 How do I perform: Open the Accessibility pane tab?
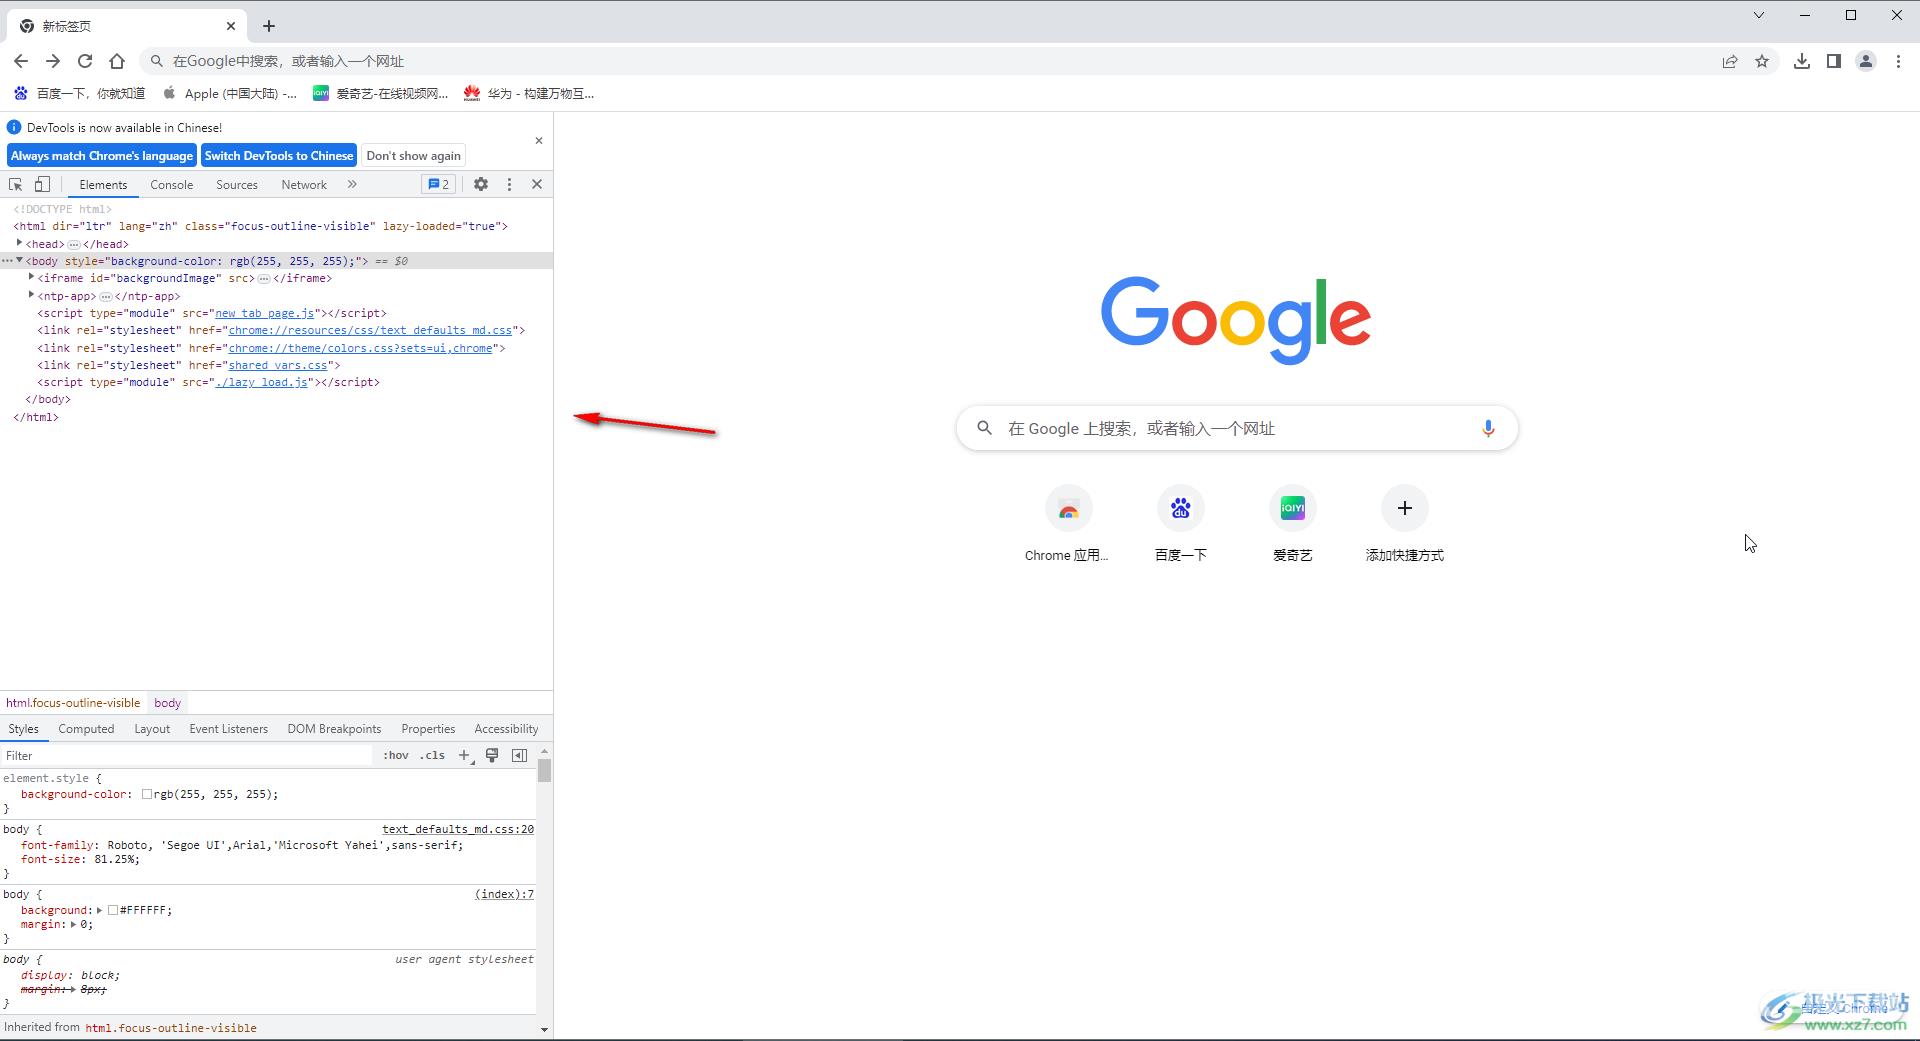pyautogui.click(x=506, y=729)
